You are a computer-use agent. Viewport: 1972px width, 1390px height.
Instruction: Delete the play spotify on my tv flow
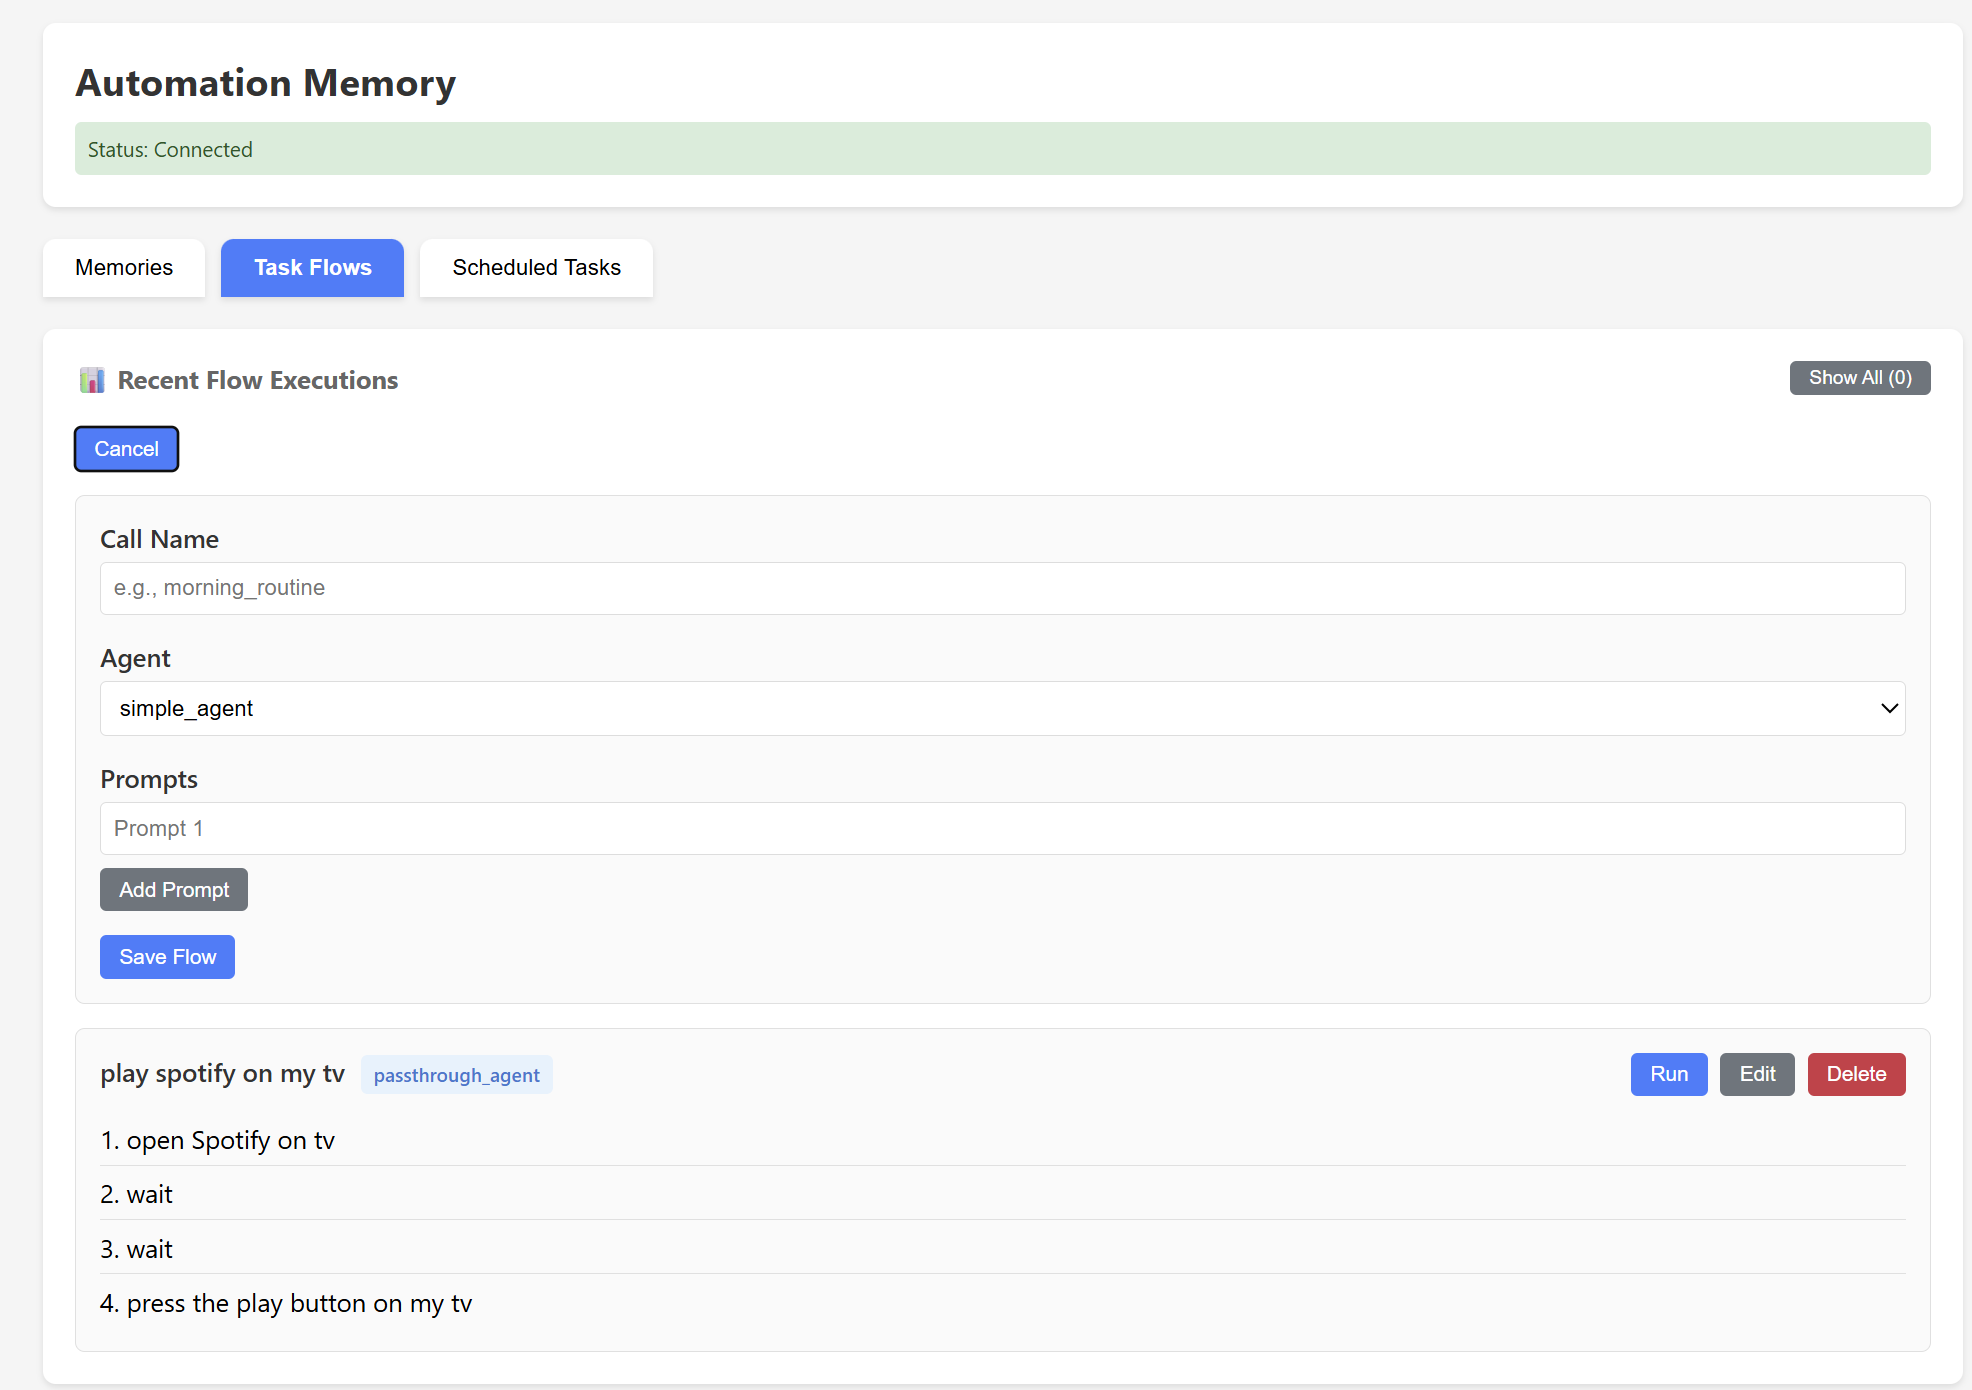click(1856, 1074)
